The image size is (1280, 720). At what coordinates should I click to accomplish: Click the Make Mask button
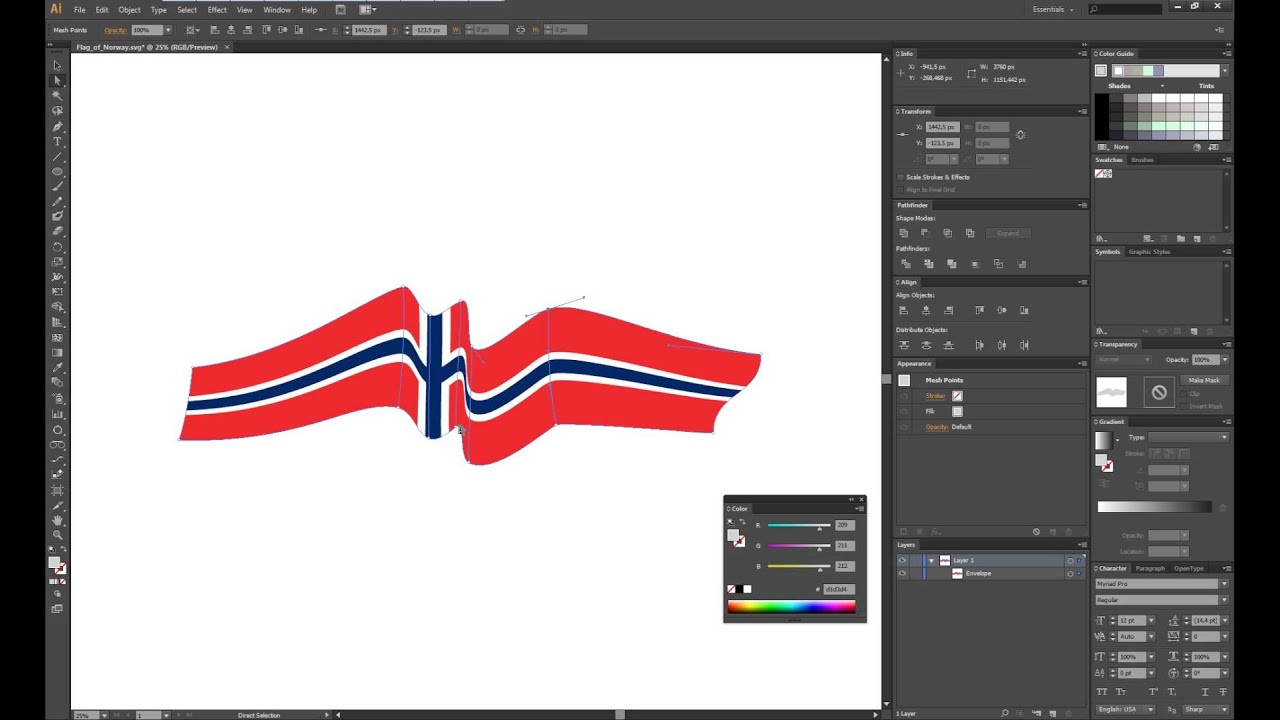point(1204,380)
